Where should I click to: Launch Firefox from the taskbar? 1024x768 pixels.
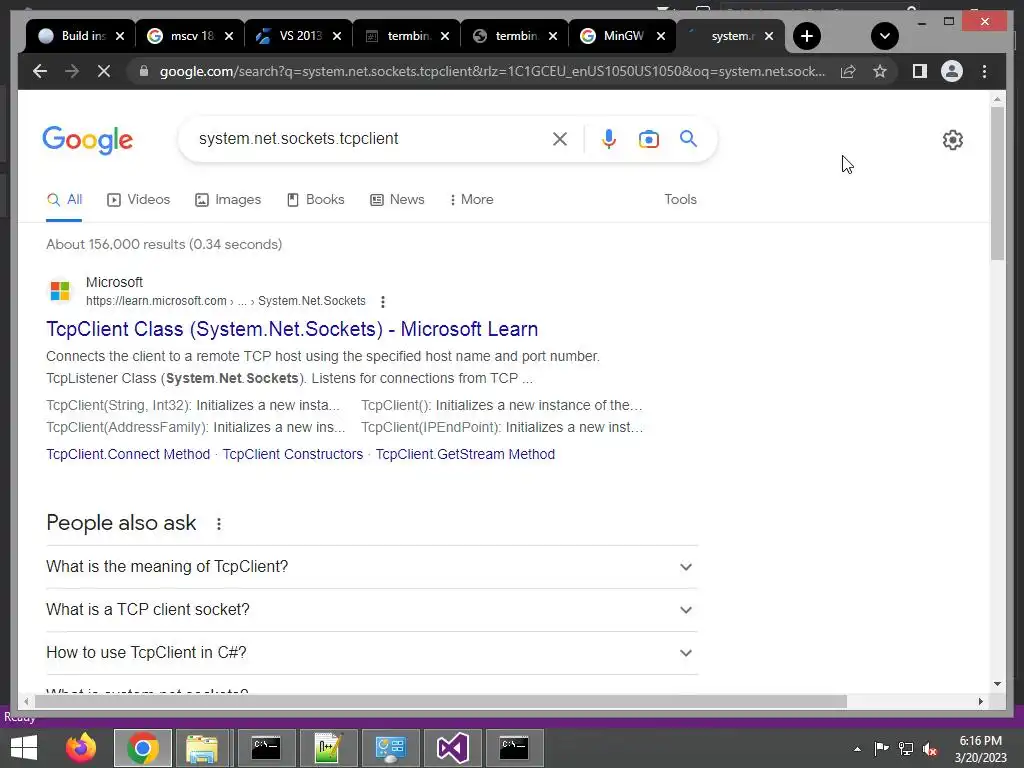pyautogui.click(x=81, y=748)
